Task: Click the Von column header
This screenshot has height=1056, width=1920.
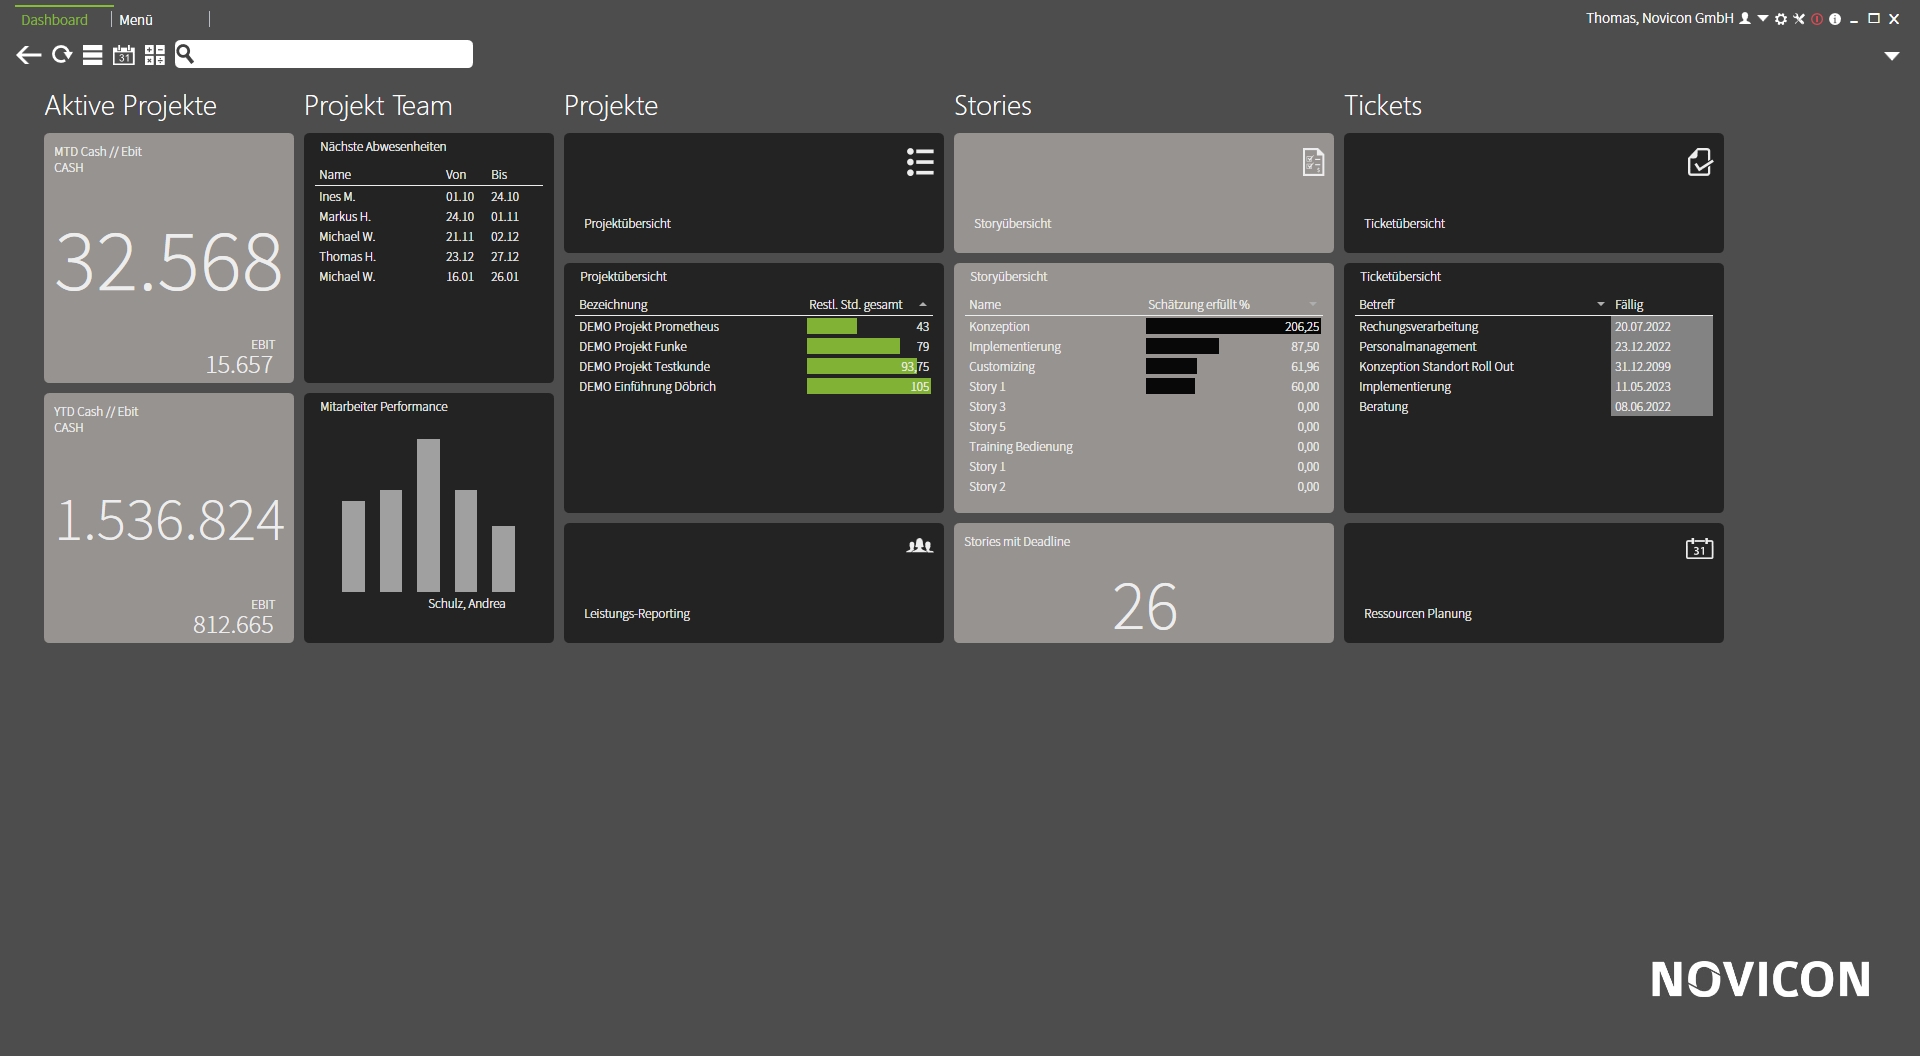Action: (456, 175)
